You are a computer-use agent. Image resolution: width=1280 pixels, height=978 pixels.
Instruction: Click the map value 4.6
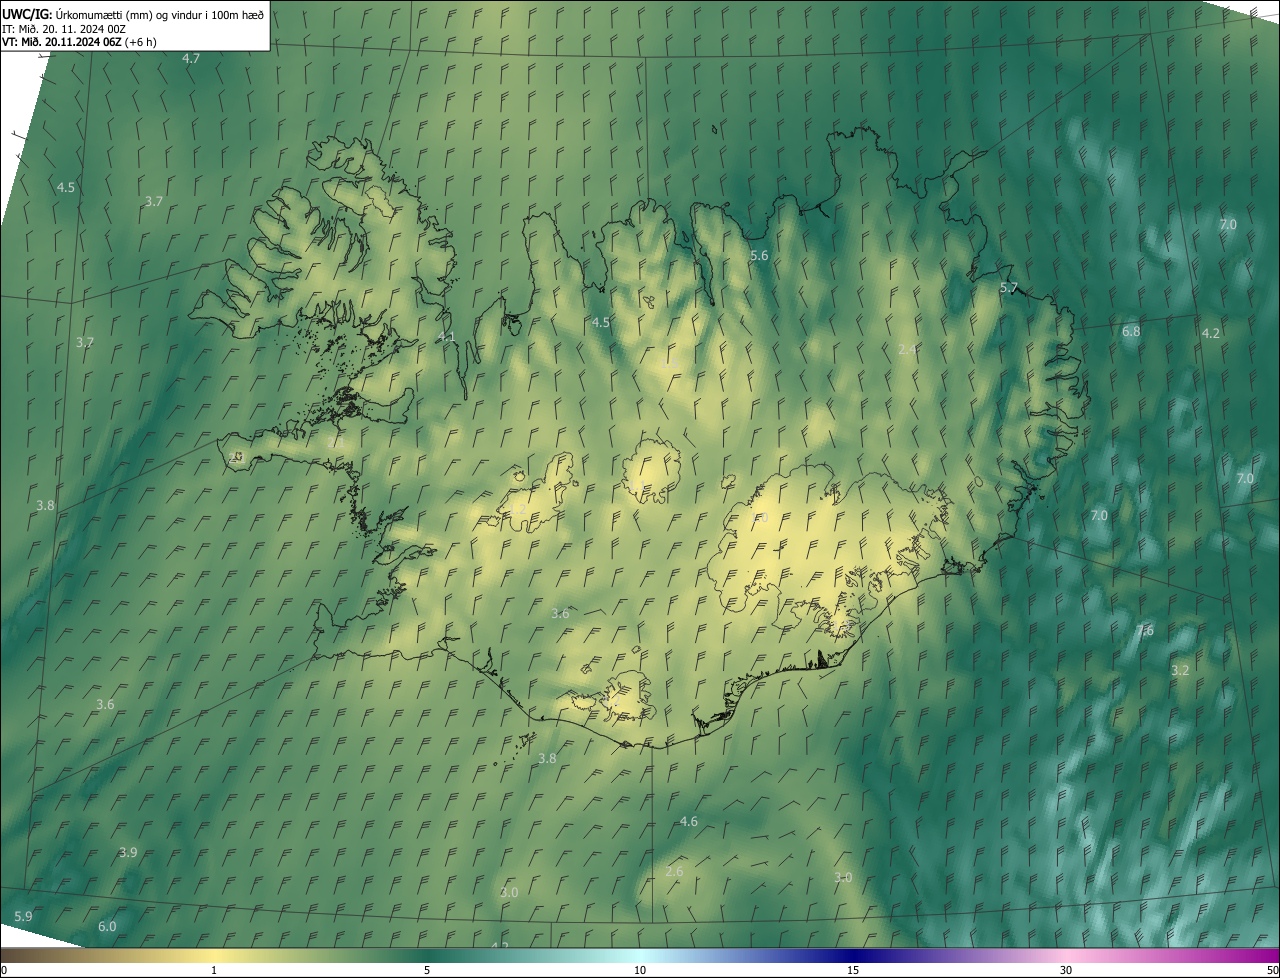point(688,822)
